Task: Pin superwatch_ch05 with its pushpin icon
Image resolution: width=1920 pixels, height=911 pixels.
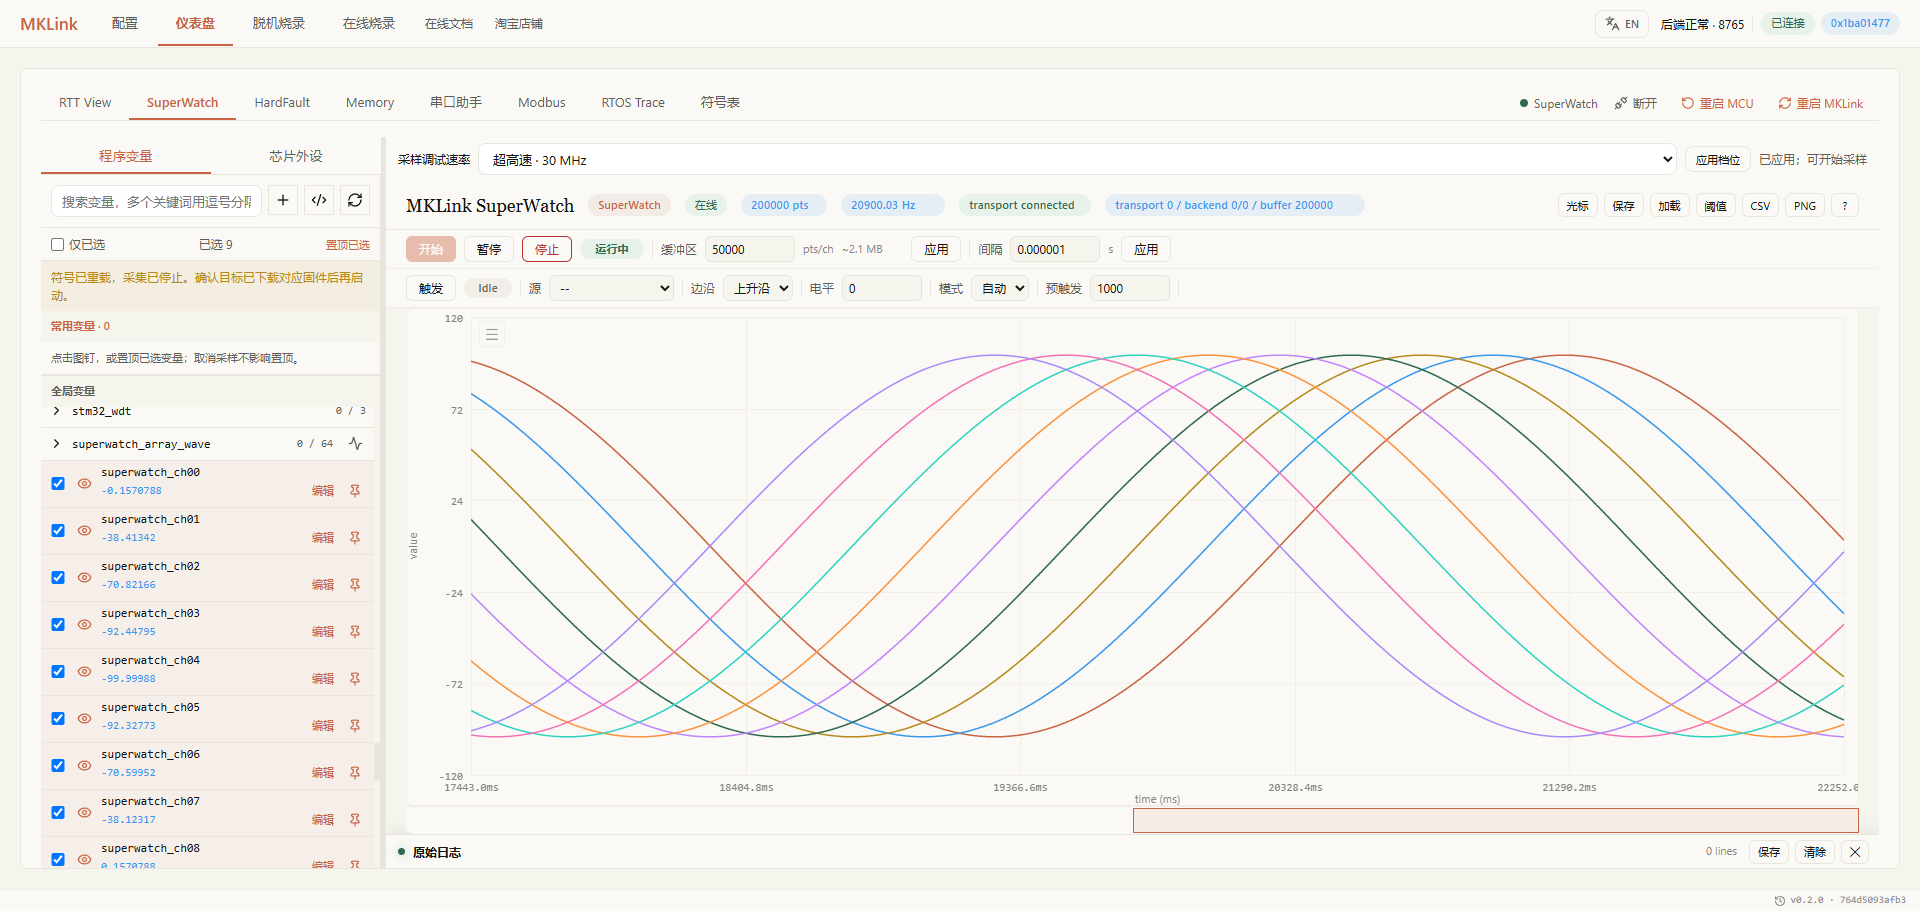Action: pyautogui.click(x=355, y=726)
